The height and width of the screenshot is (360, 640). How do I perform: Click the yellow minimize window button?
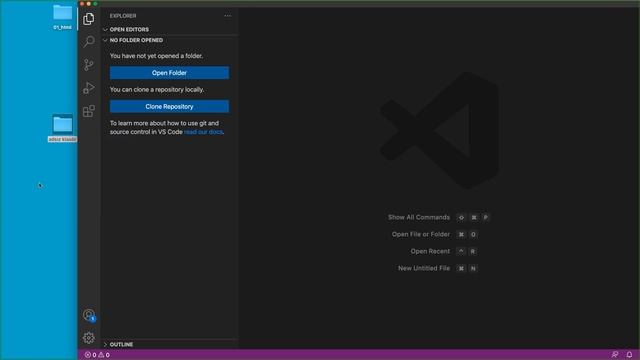point(89,4)
